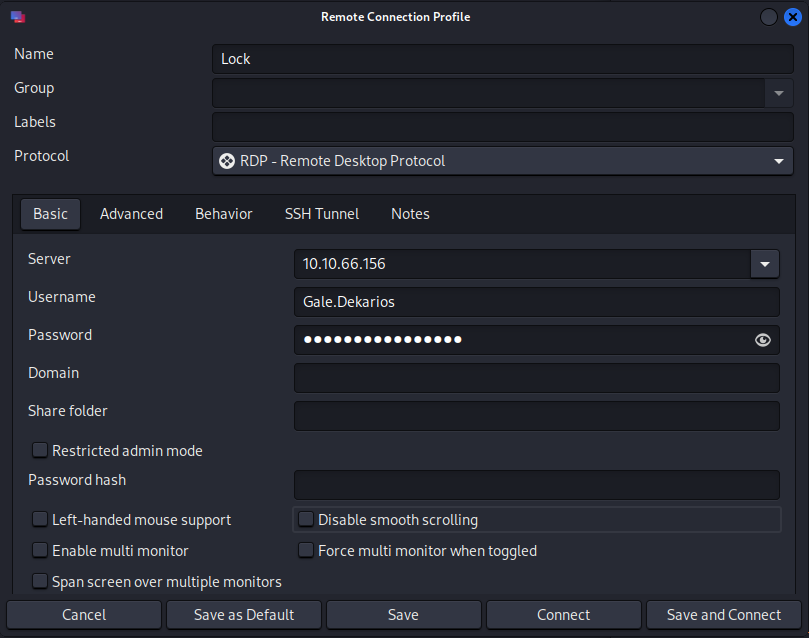Viewport: 809px width, 638px height.
Task: Toggle Left-handed mouse support
Action: 40,520
